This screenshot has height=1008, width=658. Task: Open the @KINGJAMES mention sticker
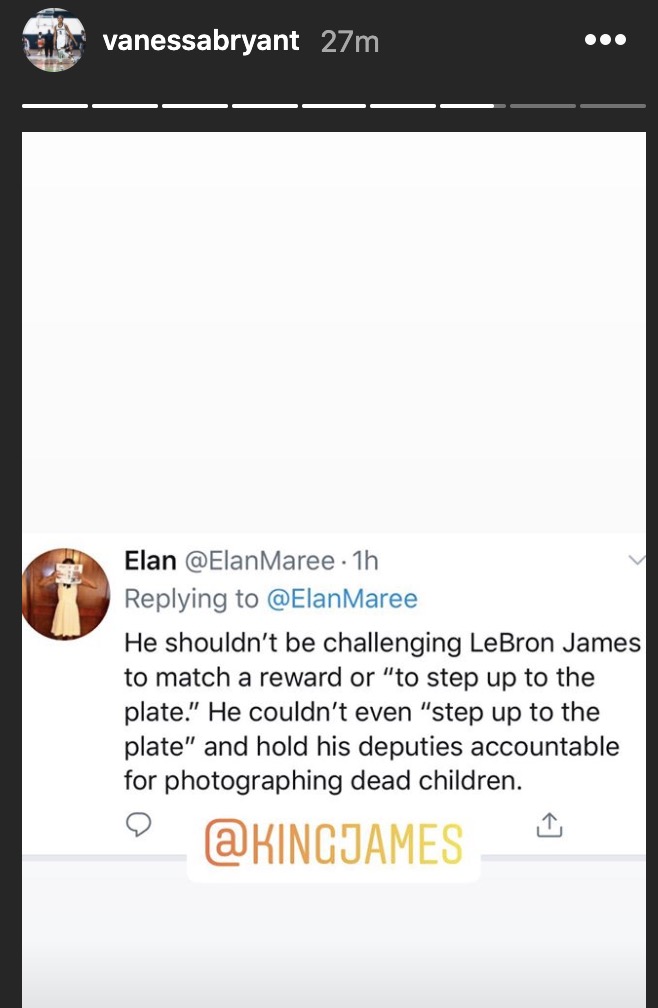333,844
